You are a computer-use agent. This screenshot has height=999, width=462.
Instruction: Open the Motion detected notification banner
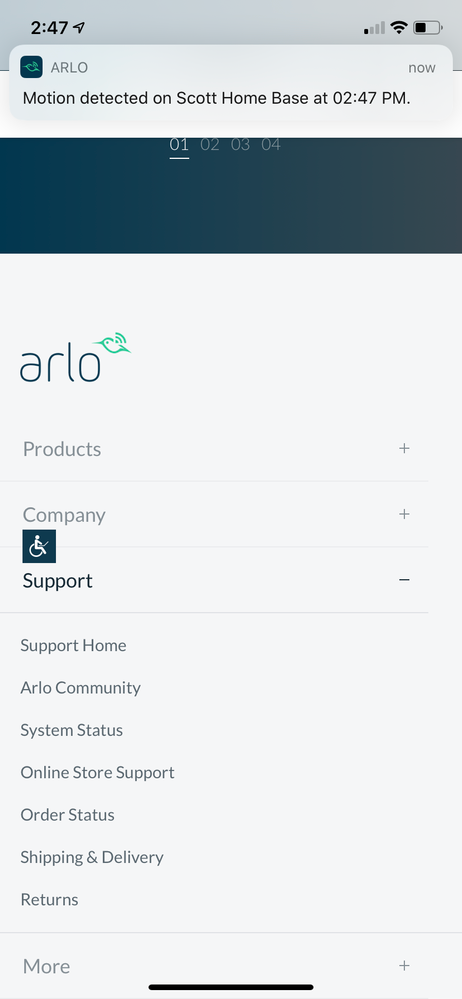point(231,82)
